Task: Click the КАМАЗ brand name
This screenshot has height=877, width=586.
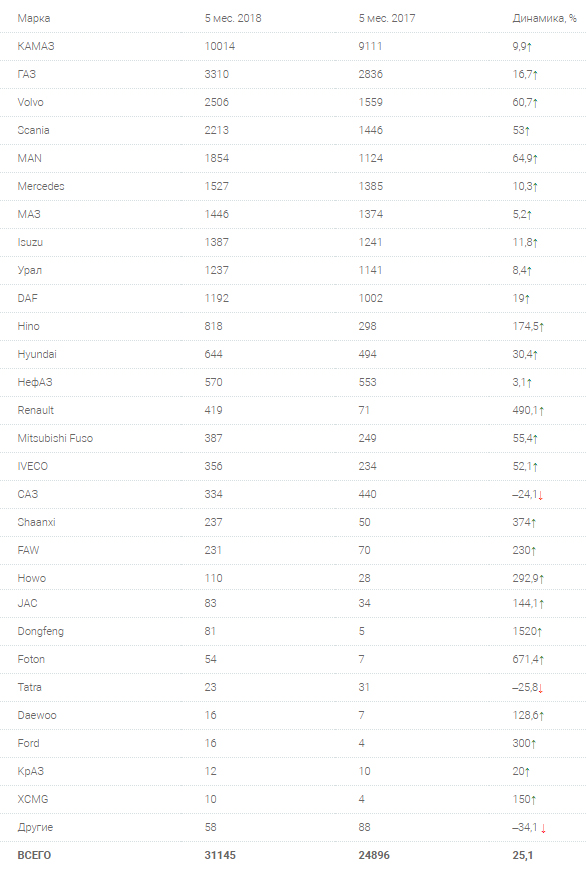Action: pyautogui.click(x=36, y=46)
